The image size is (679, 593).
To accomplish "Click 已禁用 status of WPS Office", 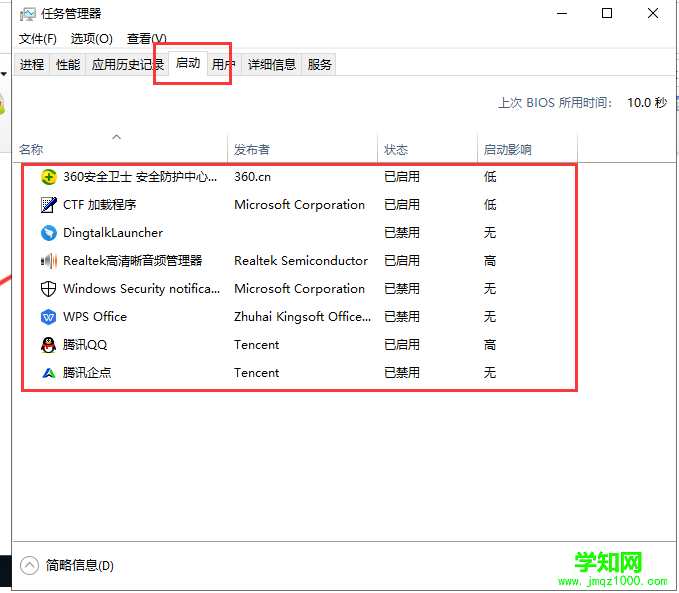I will click(x=402, y=317).
